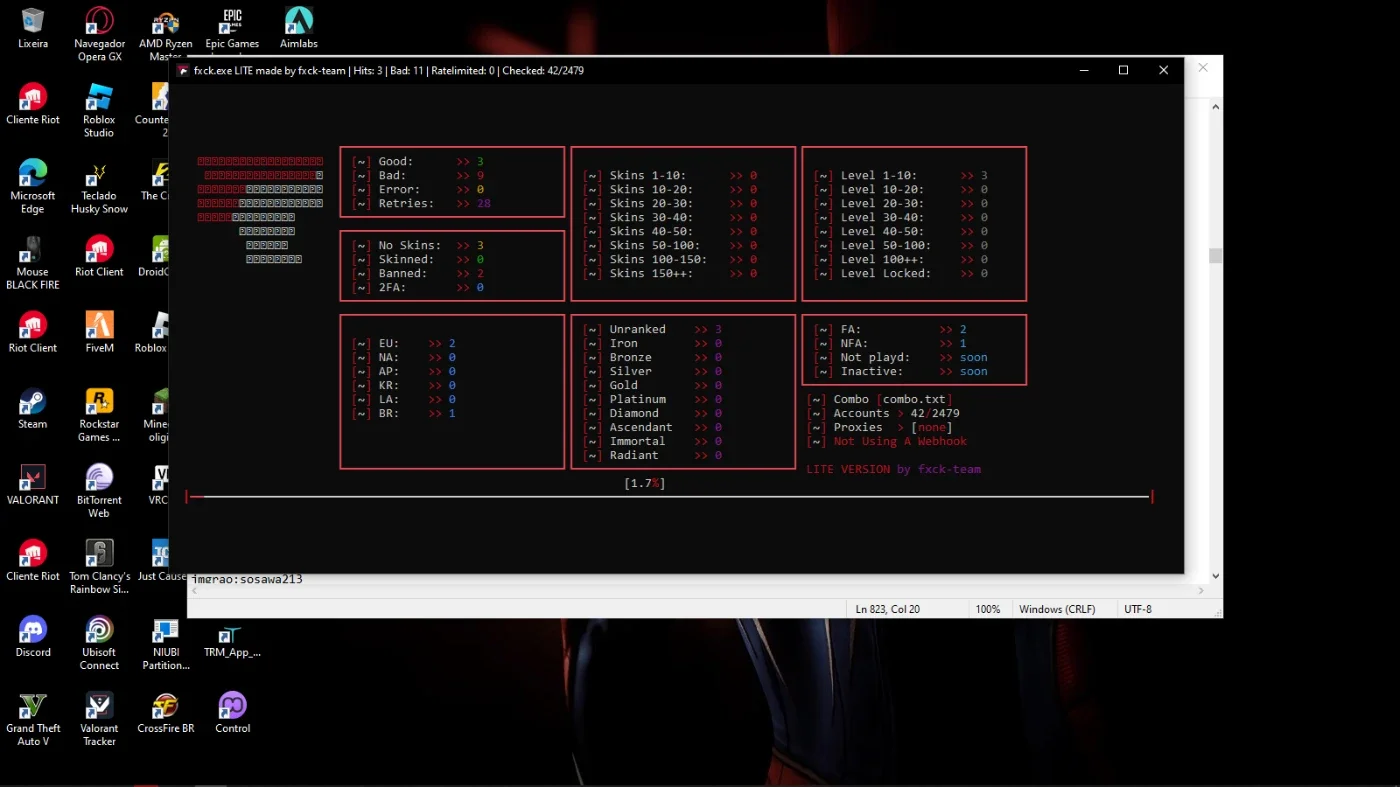
Task: Open the console window's title bar icon menu
Action: click(x=183, y=70)
